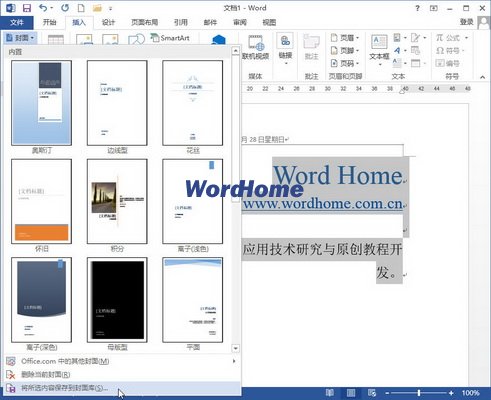Image resolution: width=491 pixels, height=400 pixels.
Task: Open the 页脚 footer dropdown
Action: [345, 51]
